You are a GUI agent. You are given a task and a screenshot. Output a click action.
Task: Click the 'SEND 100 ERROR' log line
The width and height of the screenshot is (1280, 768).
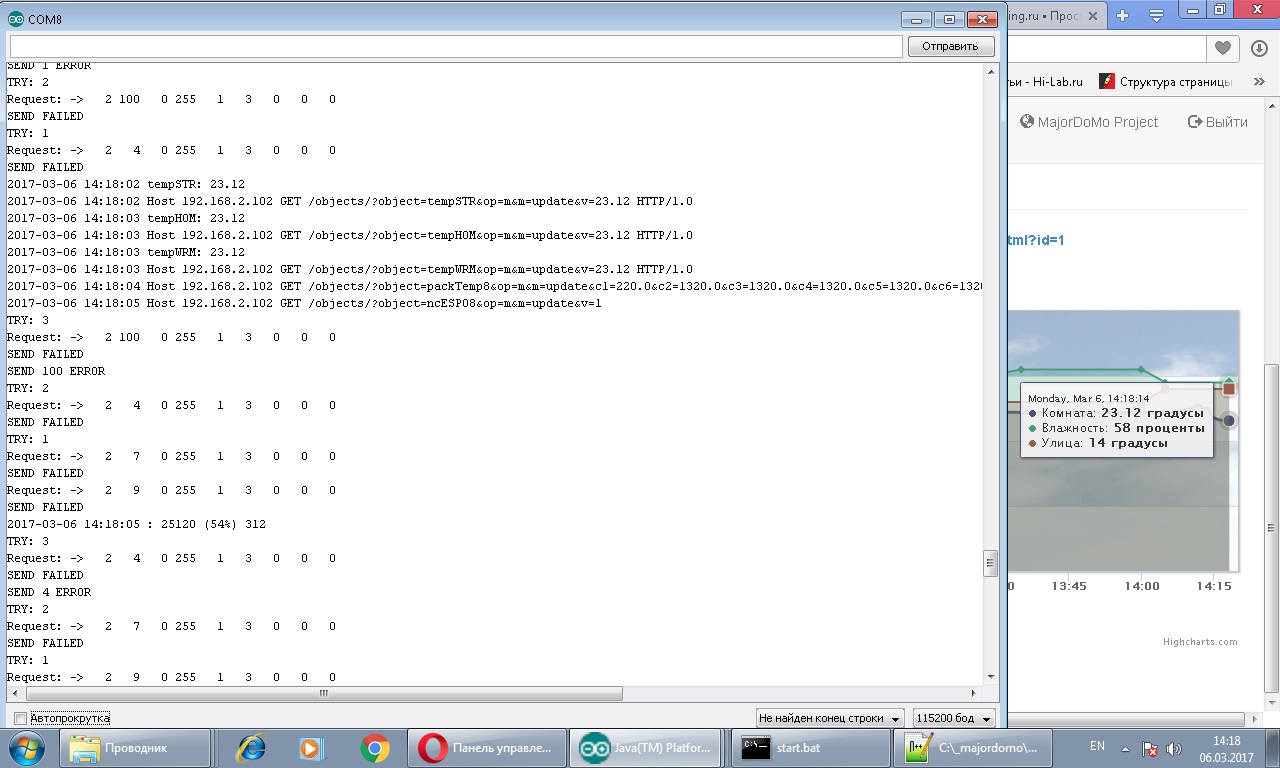56,371
